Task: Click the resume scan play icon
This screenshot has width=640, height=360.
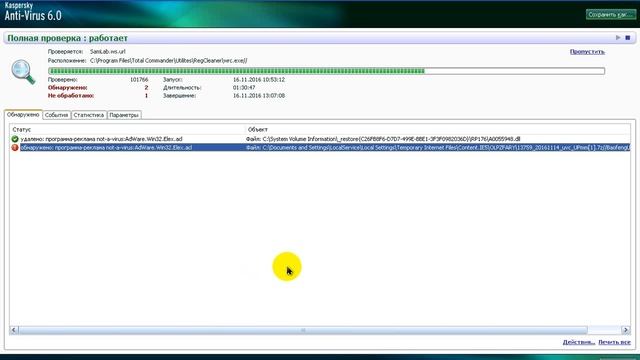Action: click(x=618, y=38)
